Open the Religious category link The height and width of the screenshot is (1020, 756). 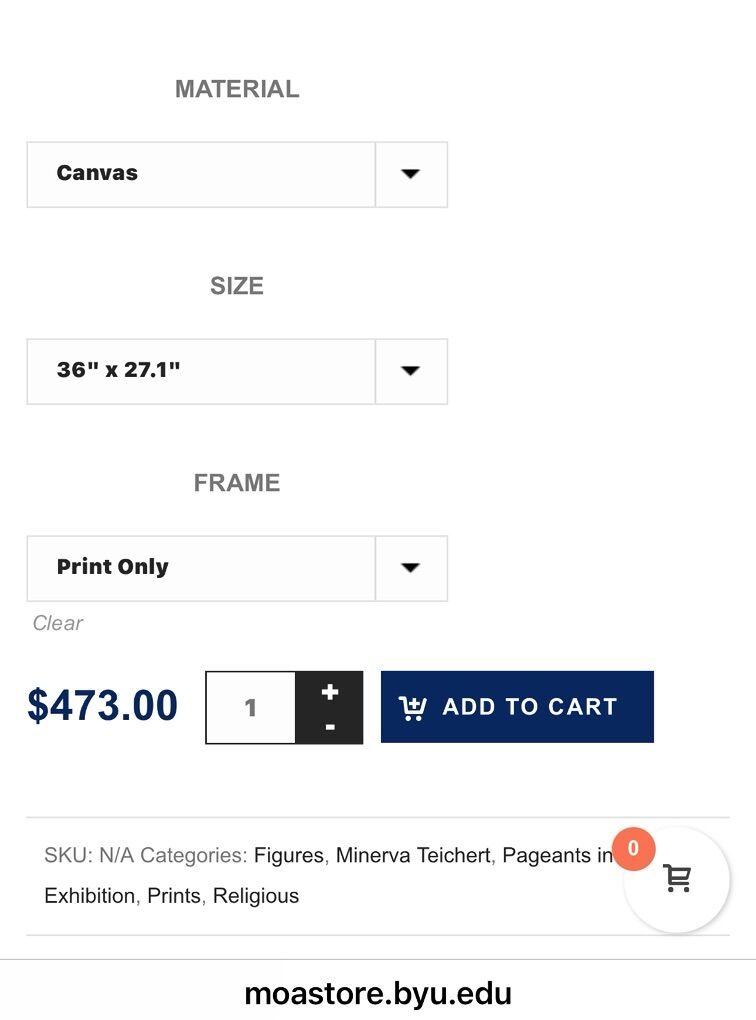(x=256, y=896)
